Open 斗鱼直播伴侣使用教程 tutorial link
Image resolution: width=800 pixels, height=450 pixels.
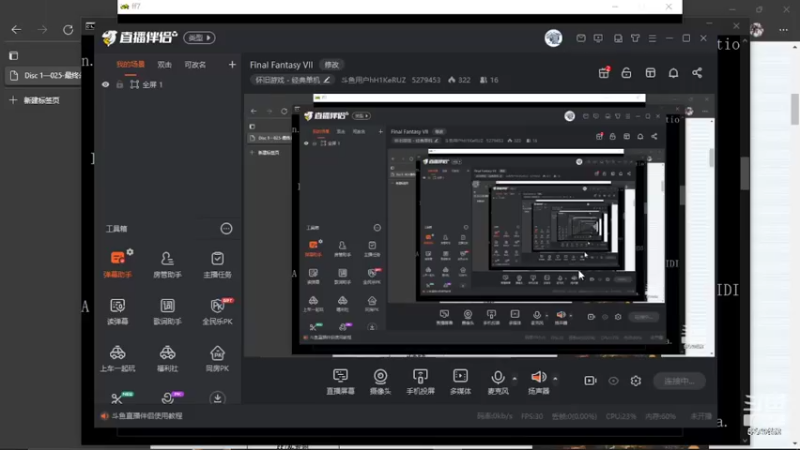146,416
